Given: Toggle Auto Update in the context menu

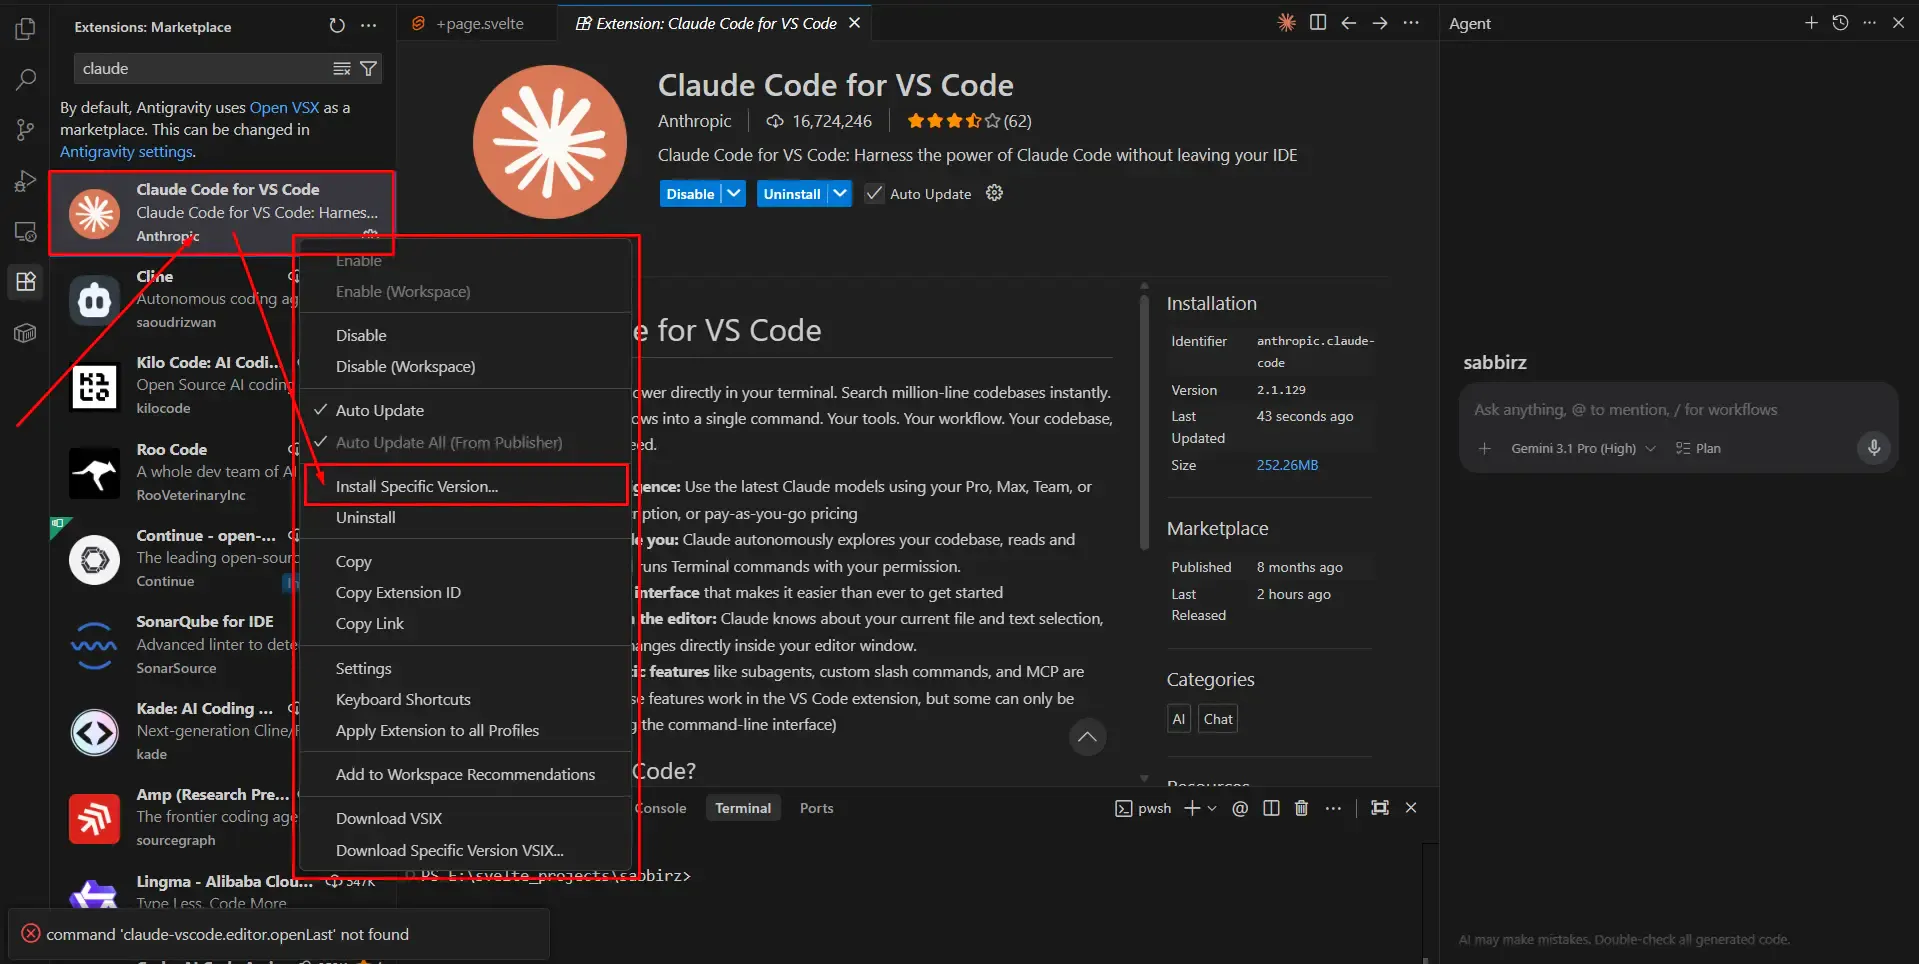Looking at the screenshot, I should click(380, 410).
